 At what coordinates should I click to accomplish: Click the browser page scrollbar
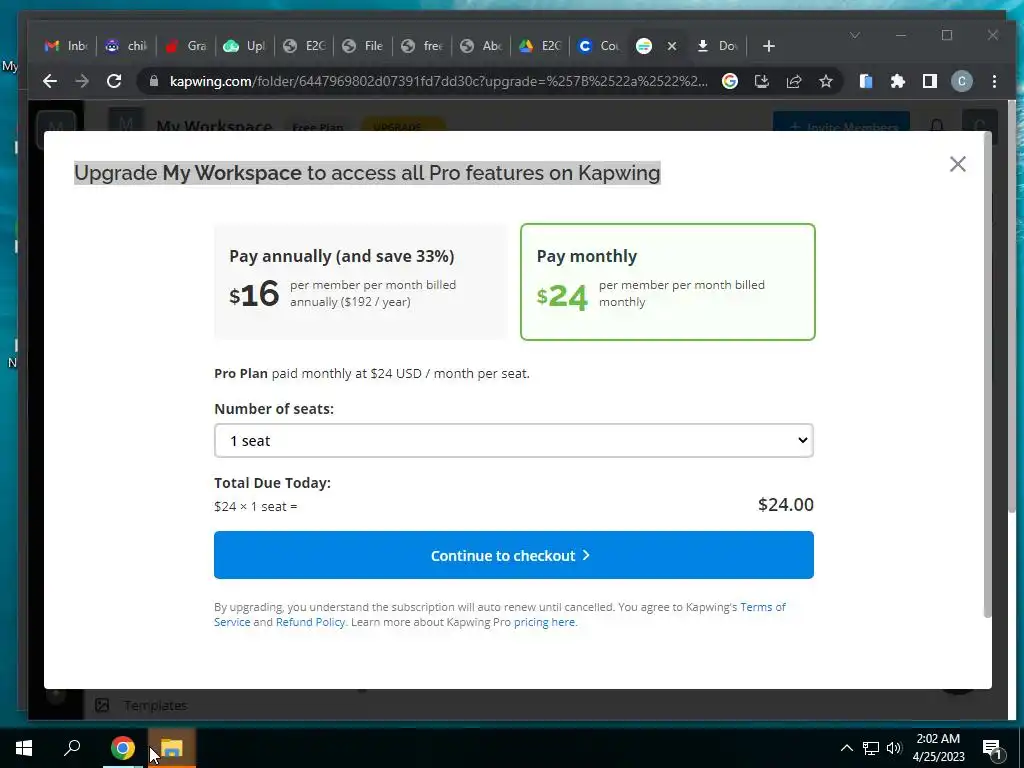[x=1012, y=306]
